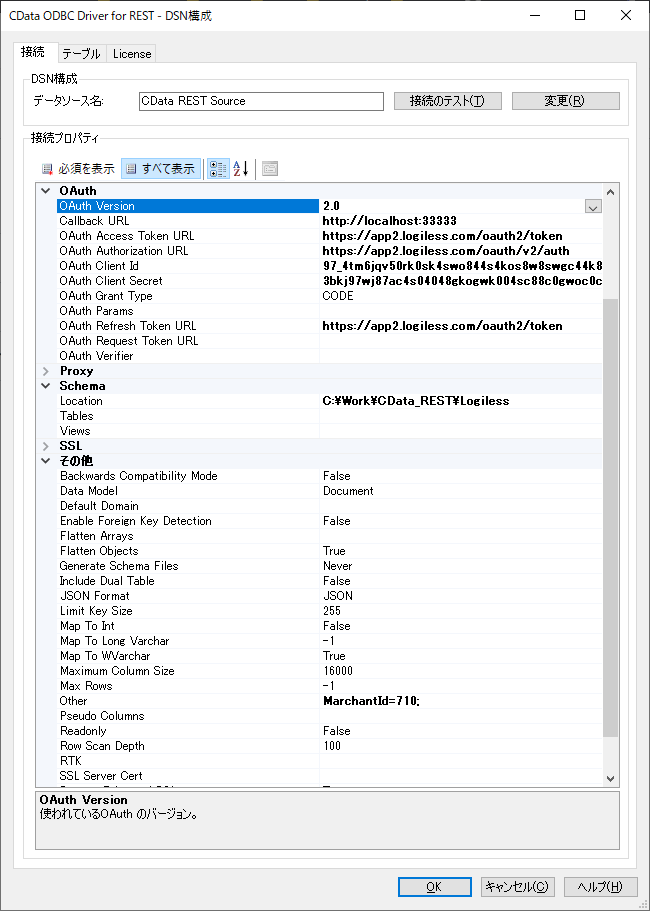Select the Map To Long Varchar row

pos(330,641)
